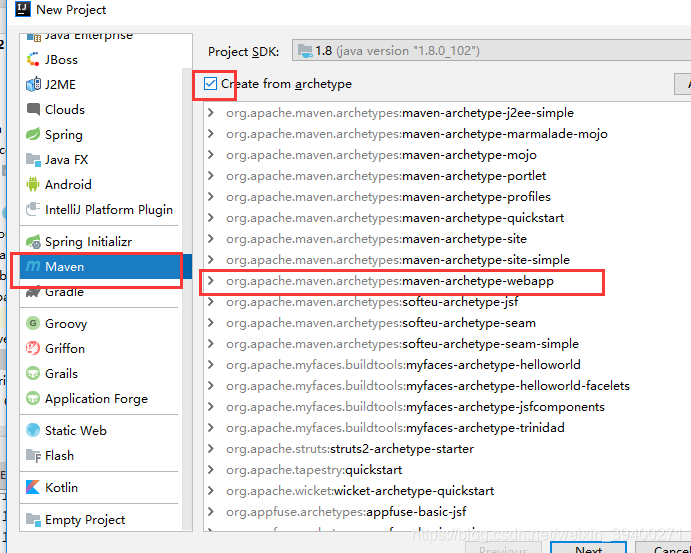Click the Static Web globe icon

tap(33, 430)
